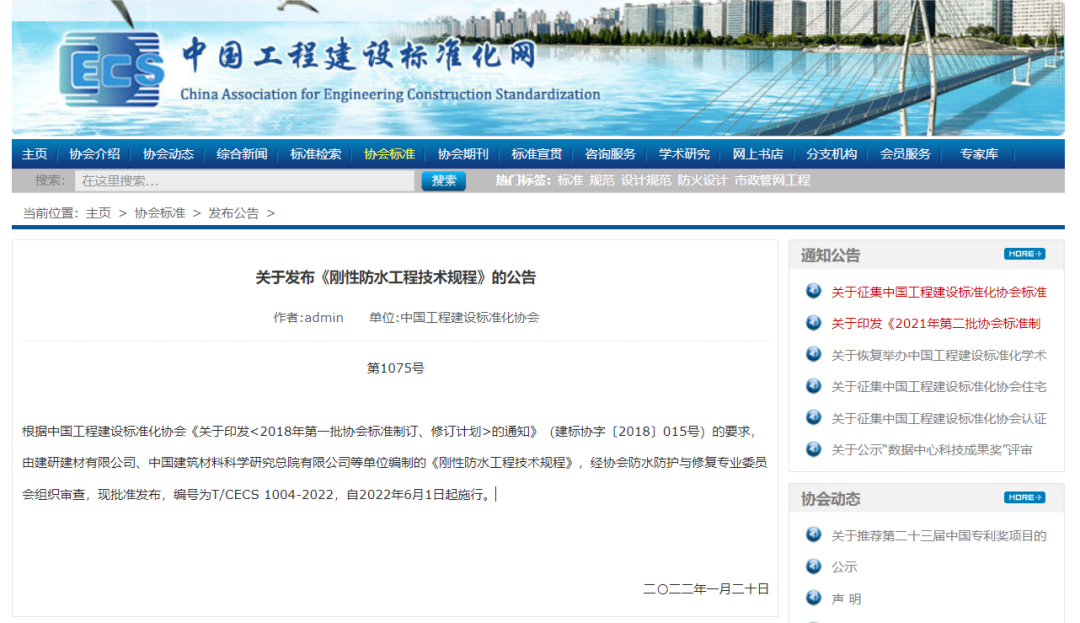This screenshot has width=1080, height=623.
Task: Open the 协会期刊 section
Action: (x=462, y=154)
